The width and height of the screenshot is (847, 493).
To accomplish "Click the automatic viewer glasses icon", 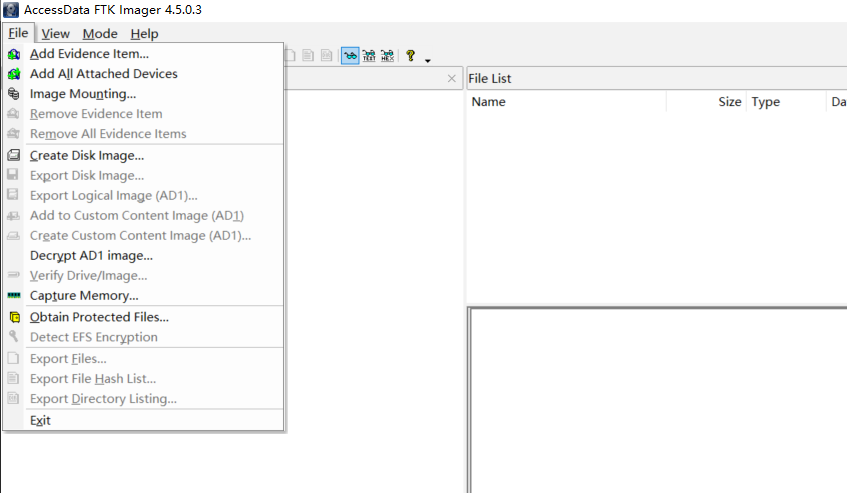I will click(350, 57).
